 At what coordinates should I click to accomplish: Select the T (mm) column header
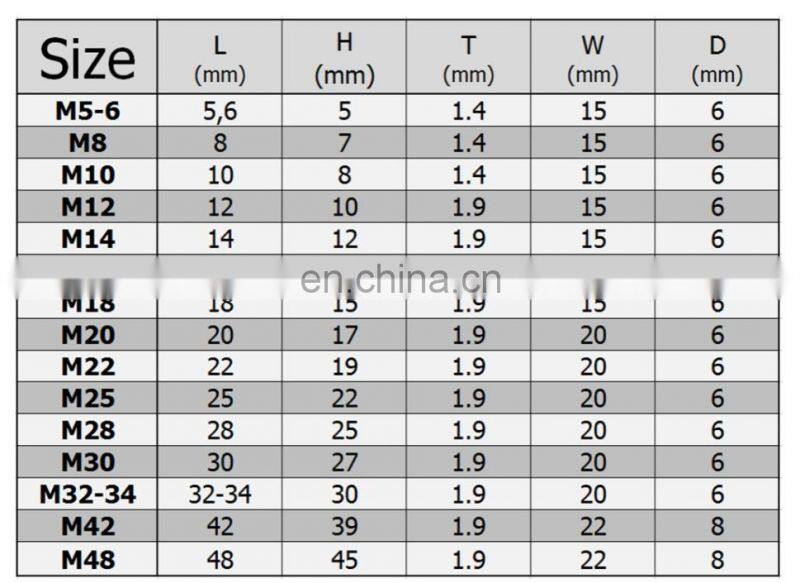point(468,59)
